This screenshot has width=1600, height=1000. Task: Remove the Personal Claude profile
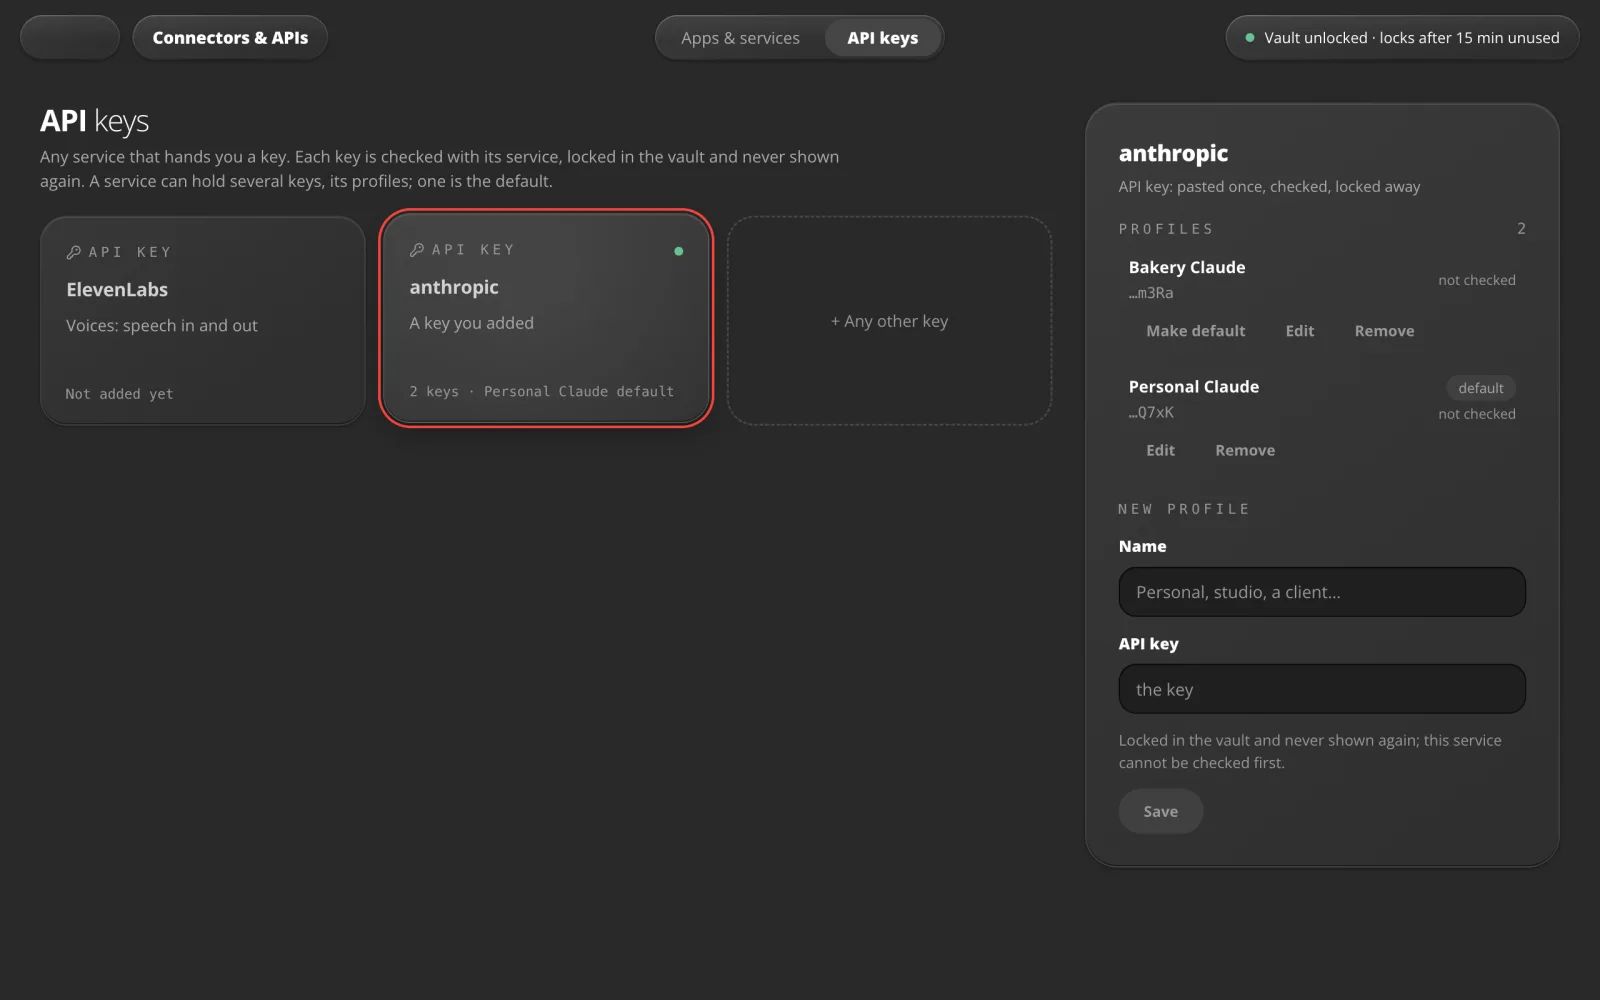(1245, 450)
